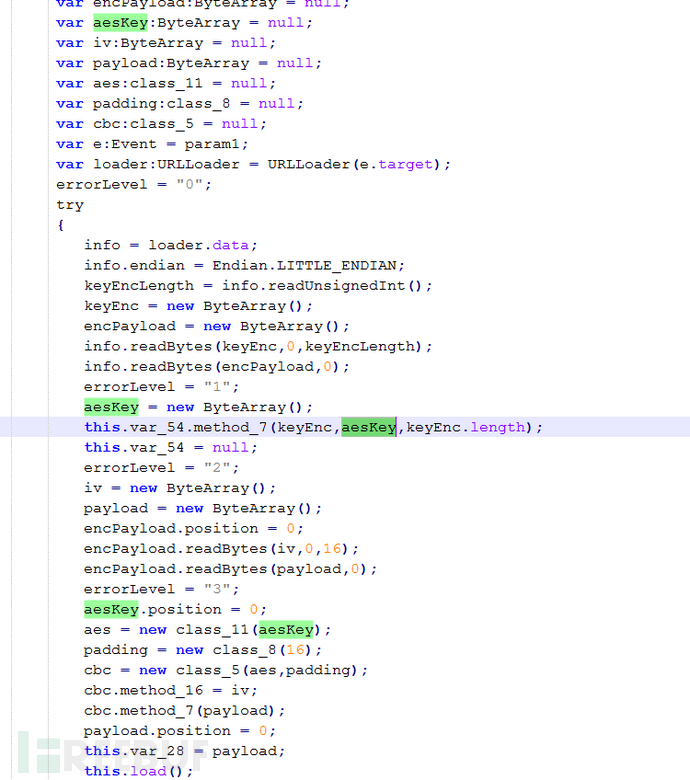Click the line 'info = loader.data;'
Viewport: 690px width, 780px height.
pos(171,245)
